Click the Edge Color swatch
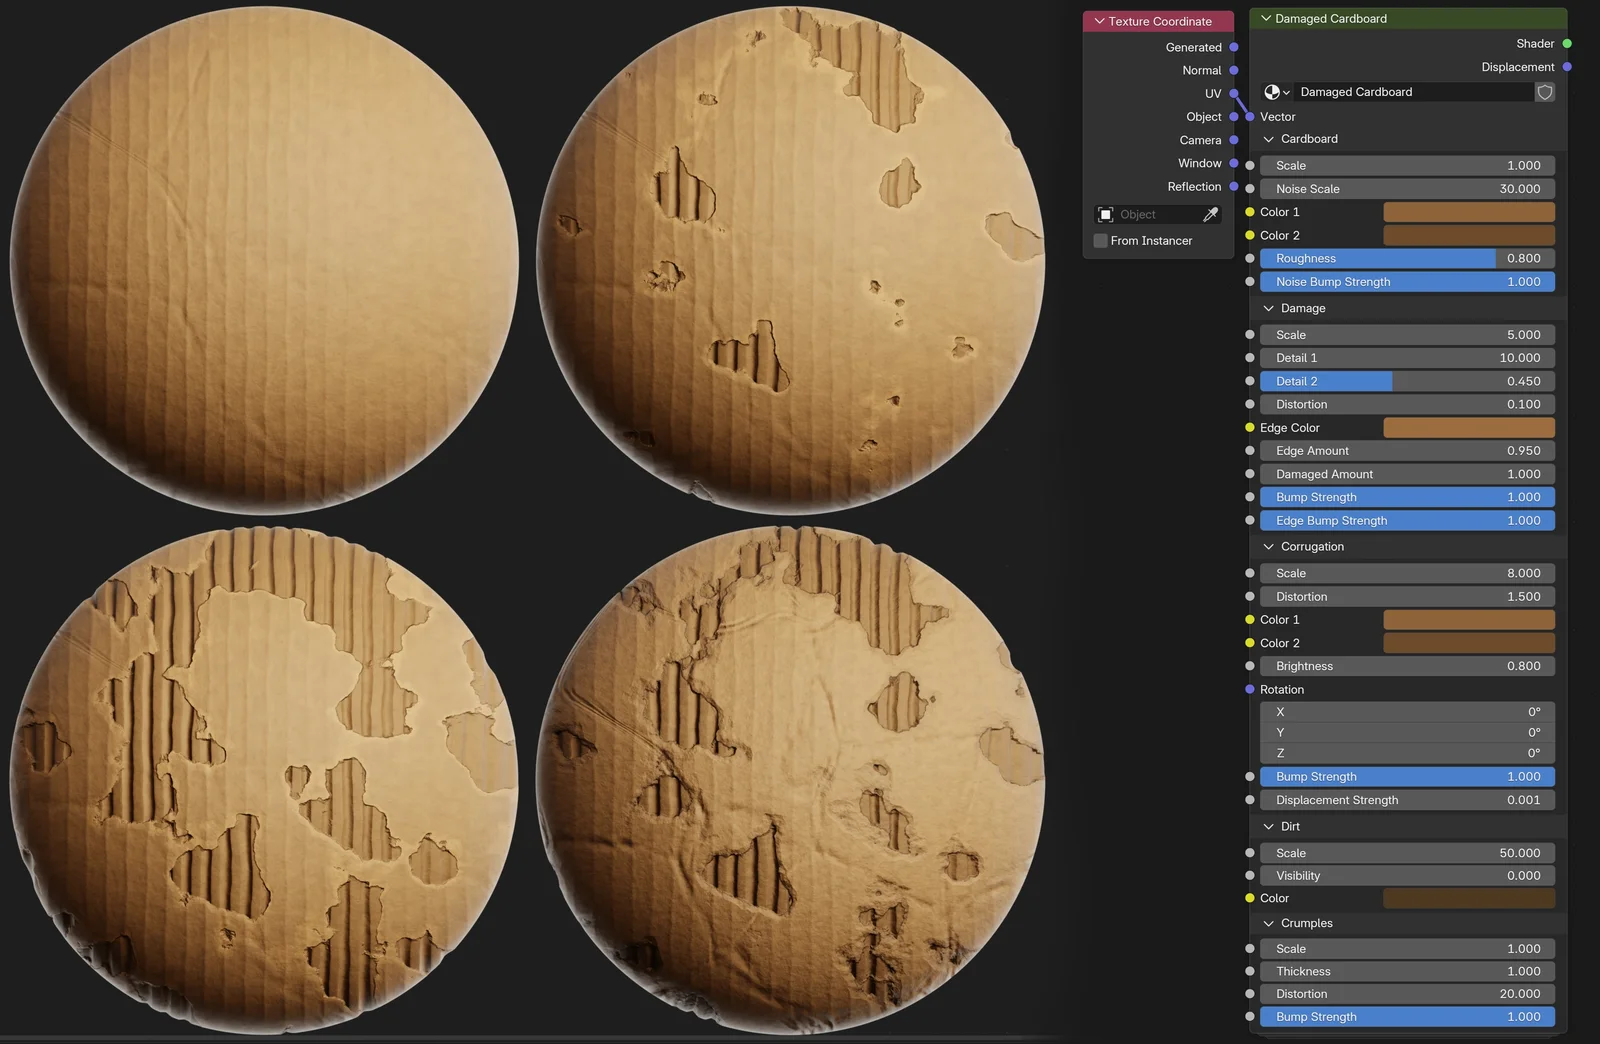Viewport: 1600px width, 1044px height. 1468,427
